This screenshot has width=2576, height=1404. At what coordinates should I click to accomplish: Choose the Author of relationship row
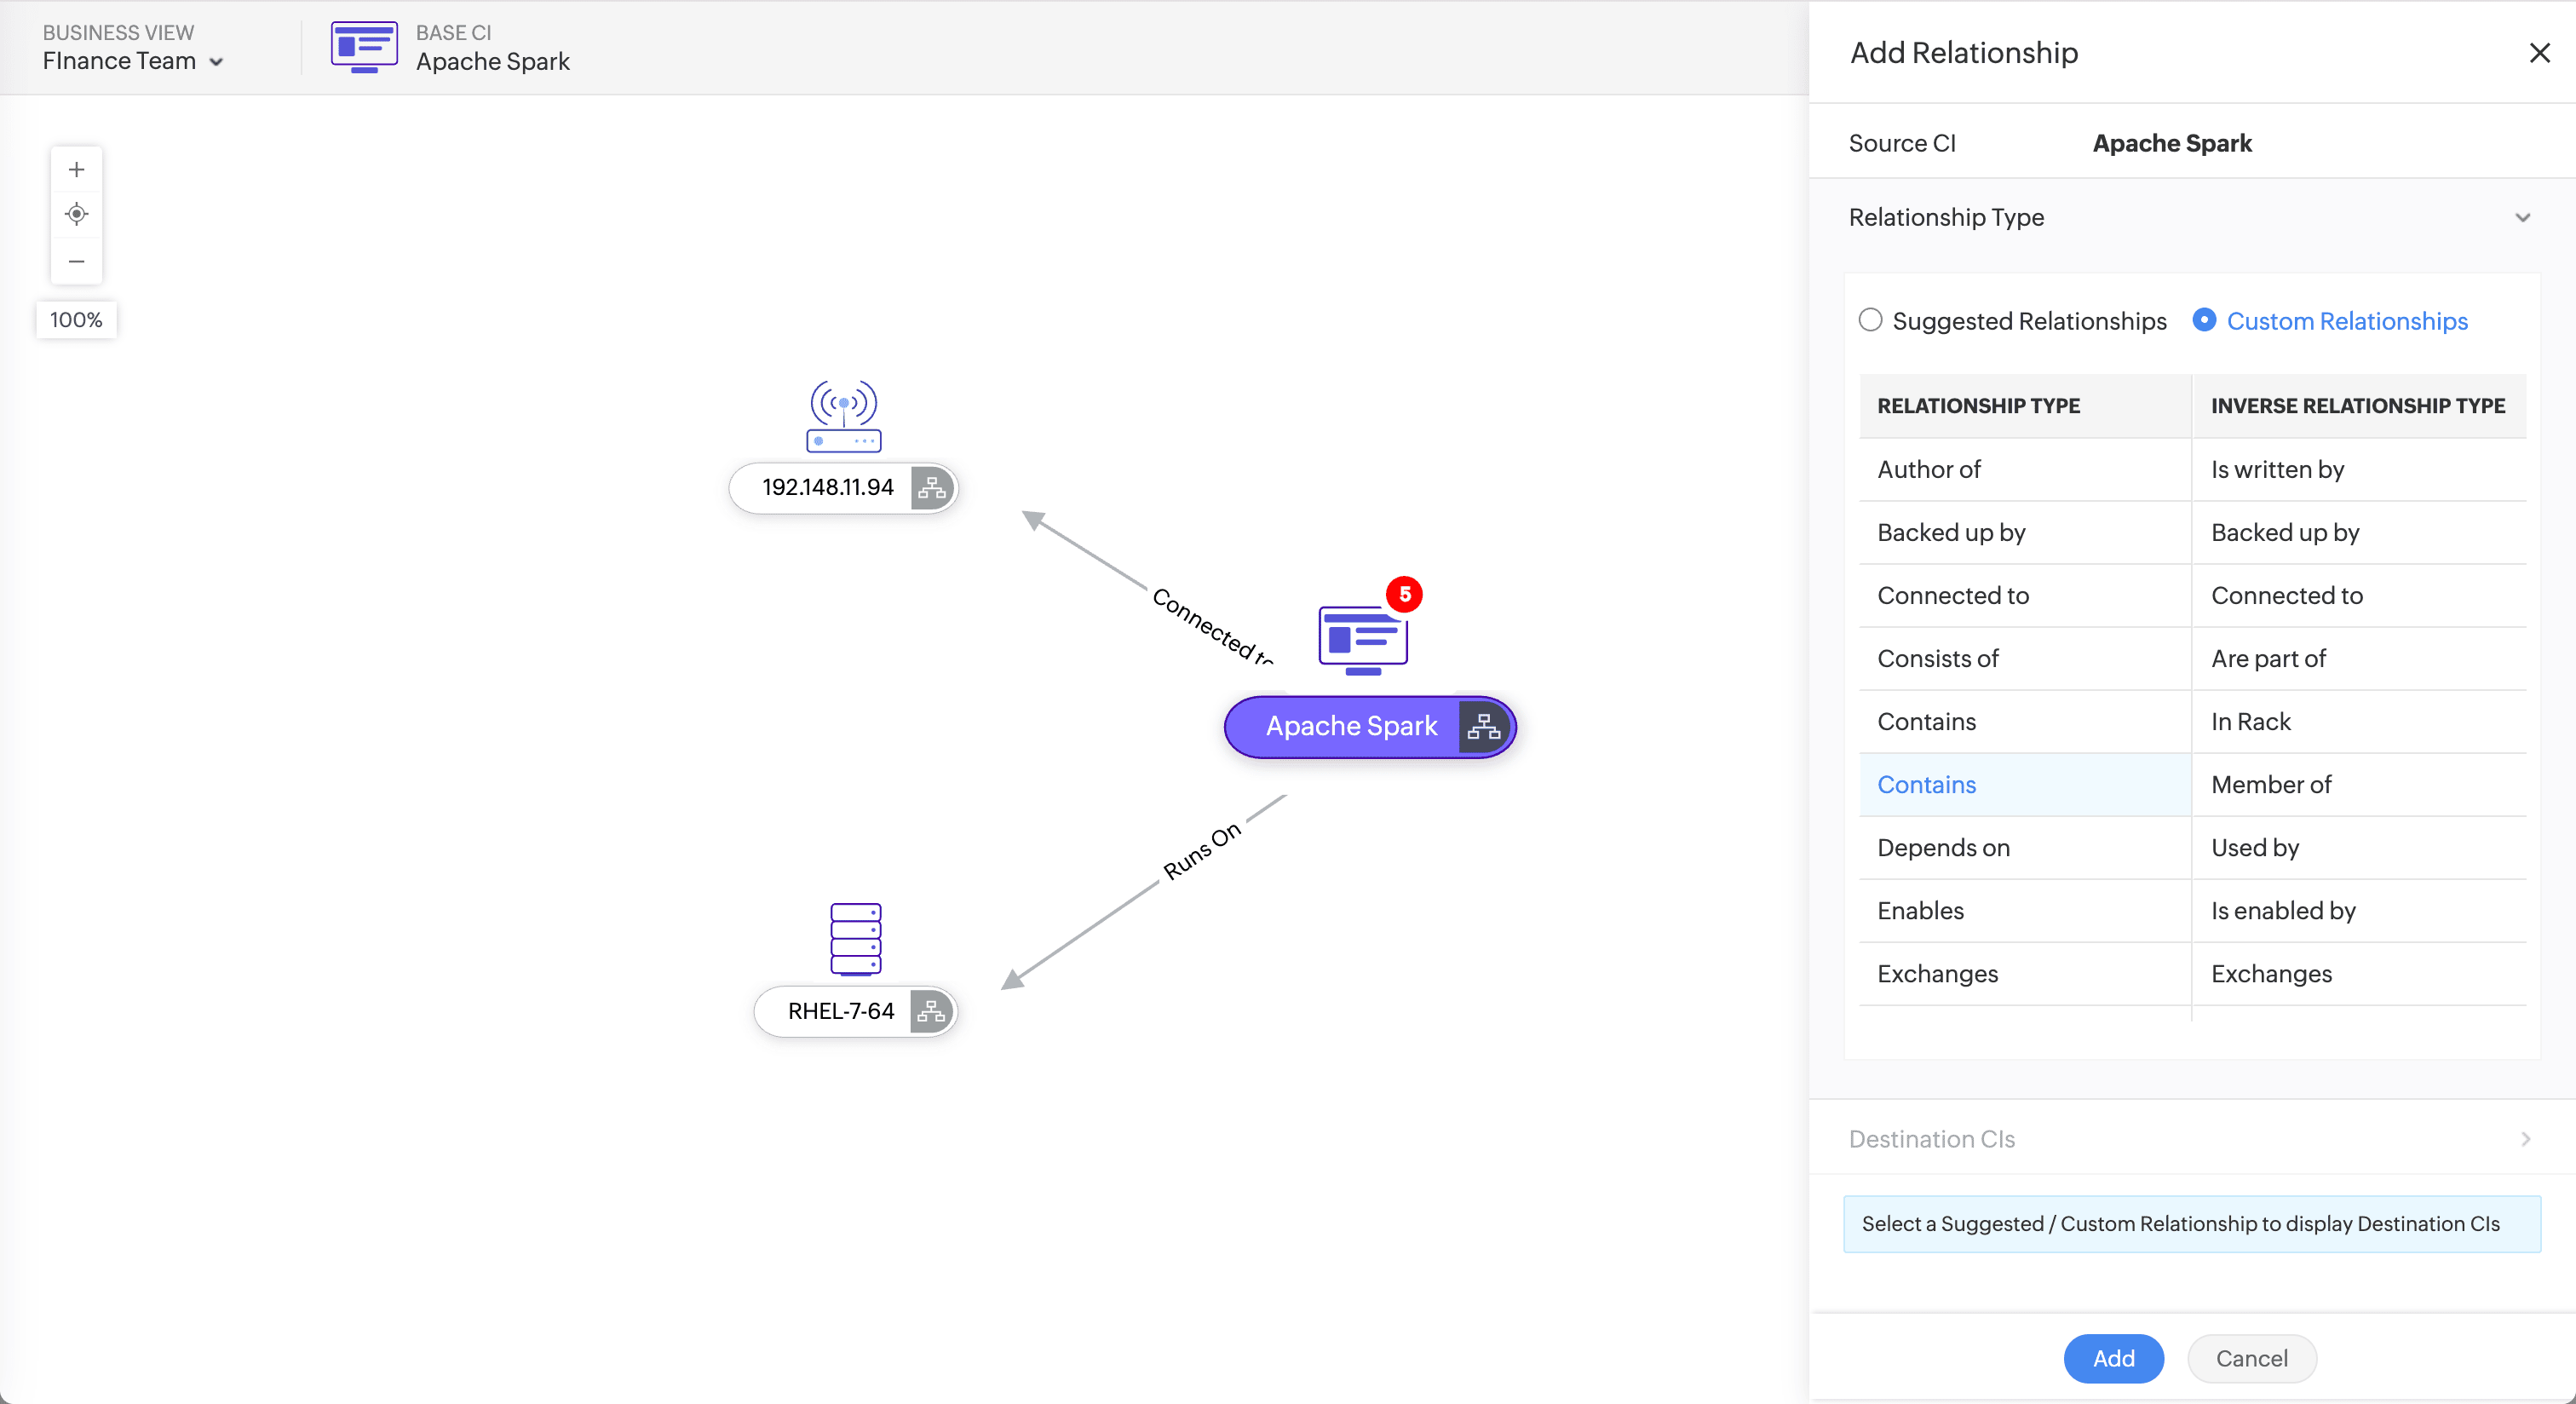1928,469
